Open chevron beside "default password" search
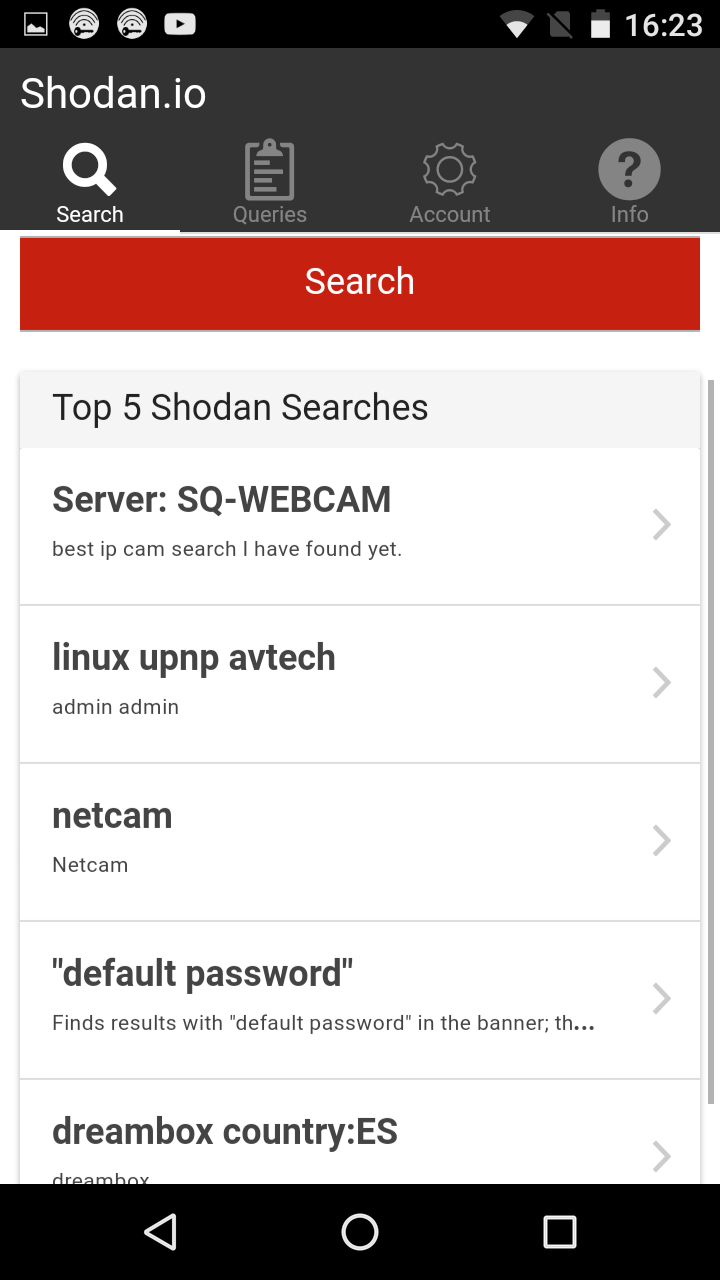This screenshot has height=1280, width=720. click(661, 999)
